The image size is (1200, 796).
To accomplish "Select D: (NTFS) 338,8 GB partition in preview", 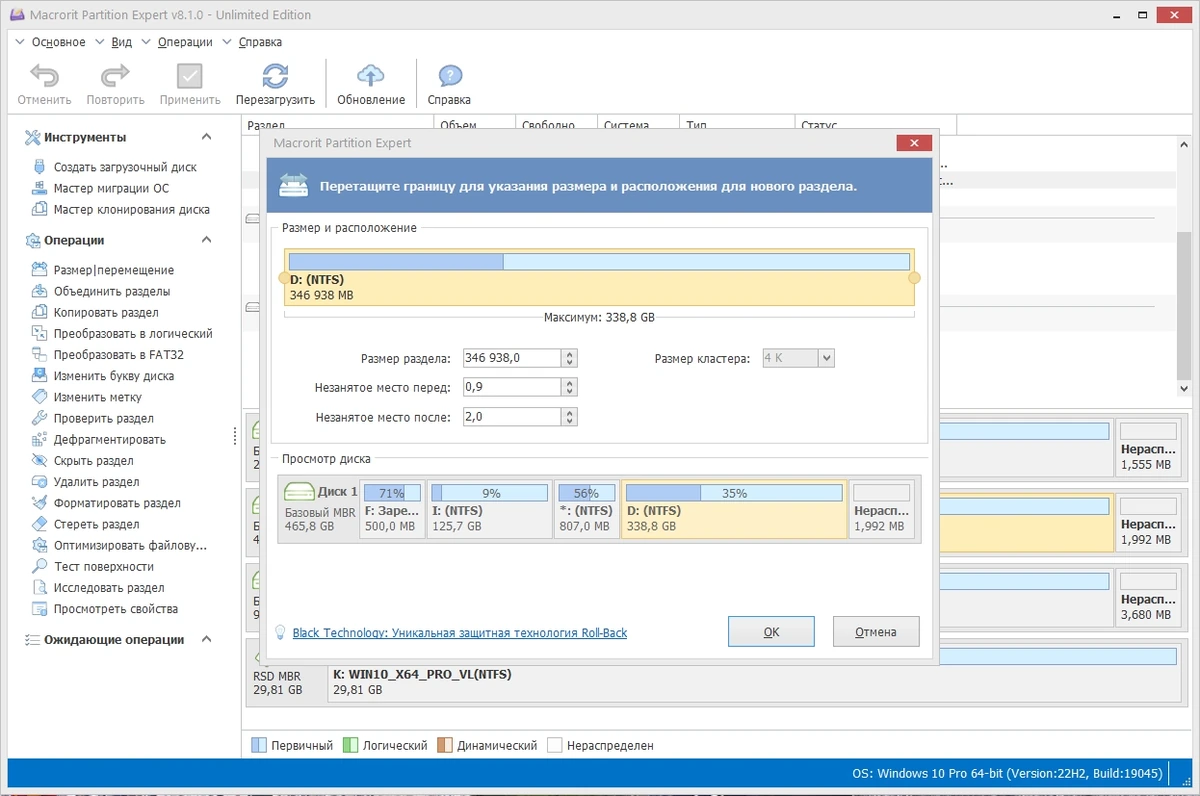I will [x=734, y=509].
